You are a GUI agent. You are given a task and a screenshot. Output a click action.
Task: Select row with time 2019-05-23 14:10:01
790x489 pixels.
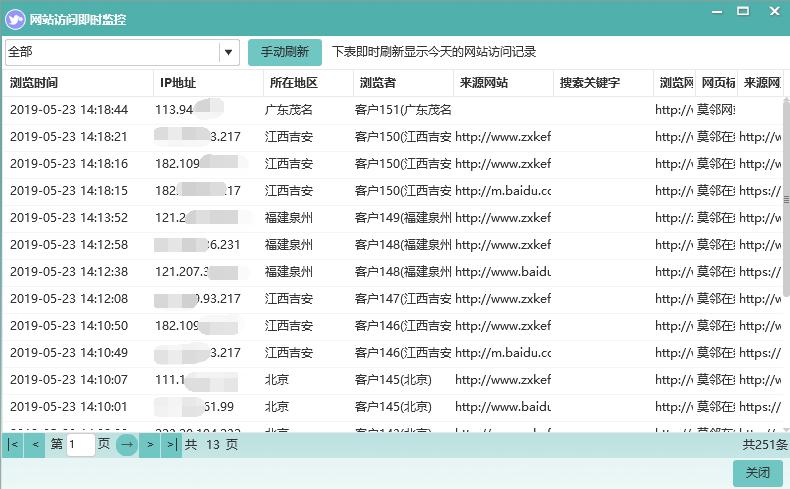(x=393, y=407)
